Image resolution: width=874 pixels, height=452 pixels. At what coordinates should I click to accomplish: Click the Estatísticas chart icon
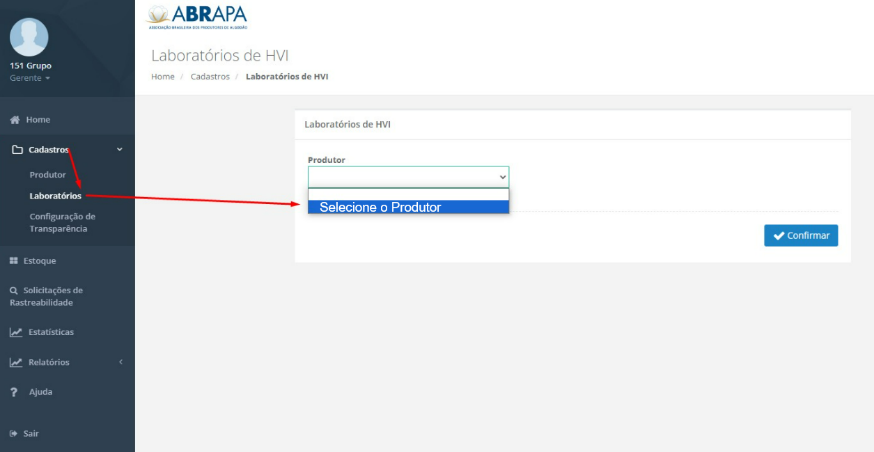(15, 332)
